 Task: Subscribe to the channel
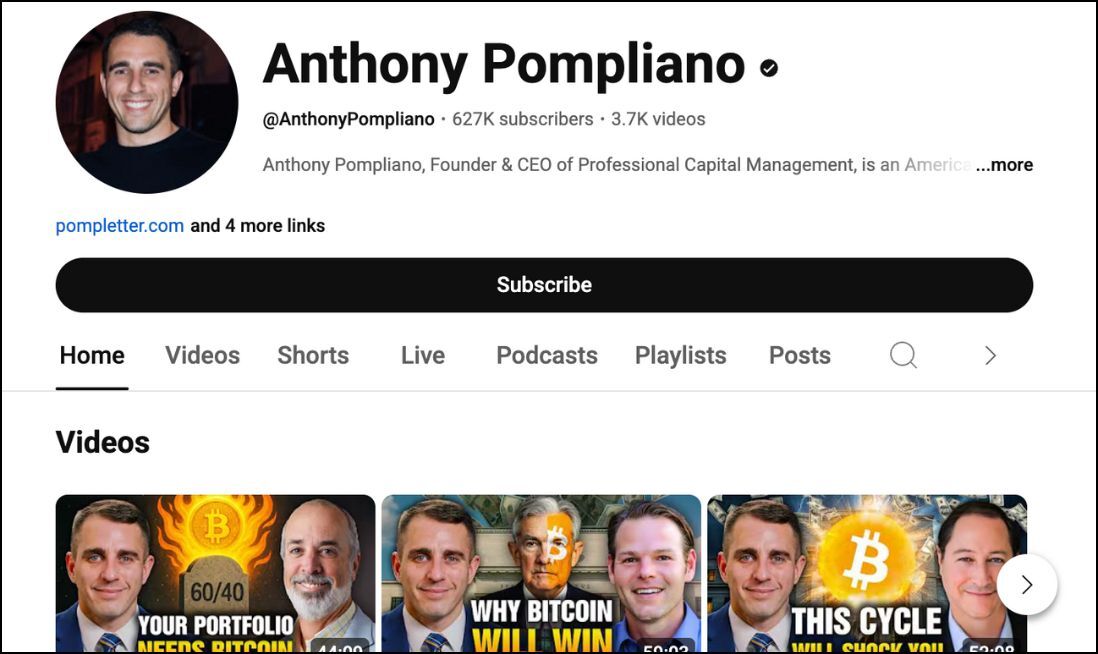(544, 285)
